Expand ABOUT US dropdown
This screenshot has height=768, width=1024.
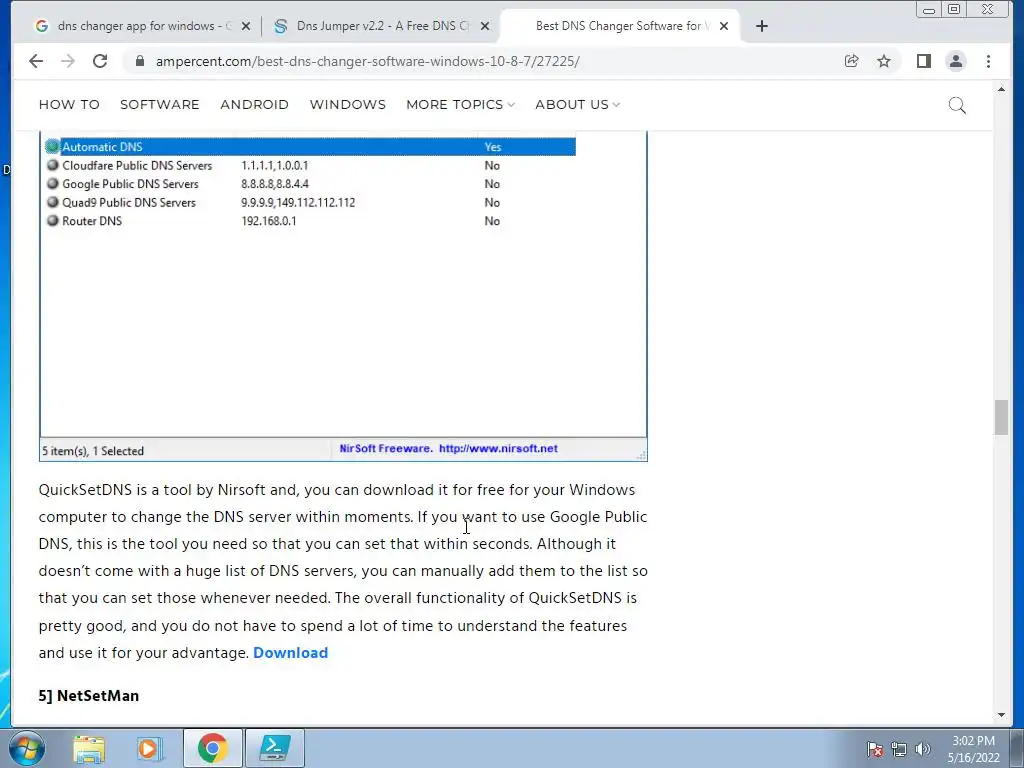[577, 104]
